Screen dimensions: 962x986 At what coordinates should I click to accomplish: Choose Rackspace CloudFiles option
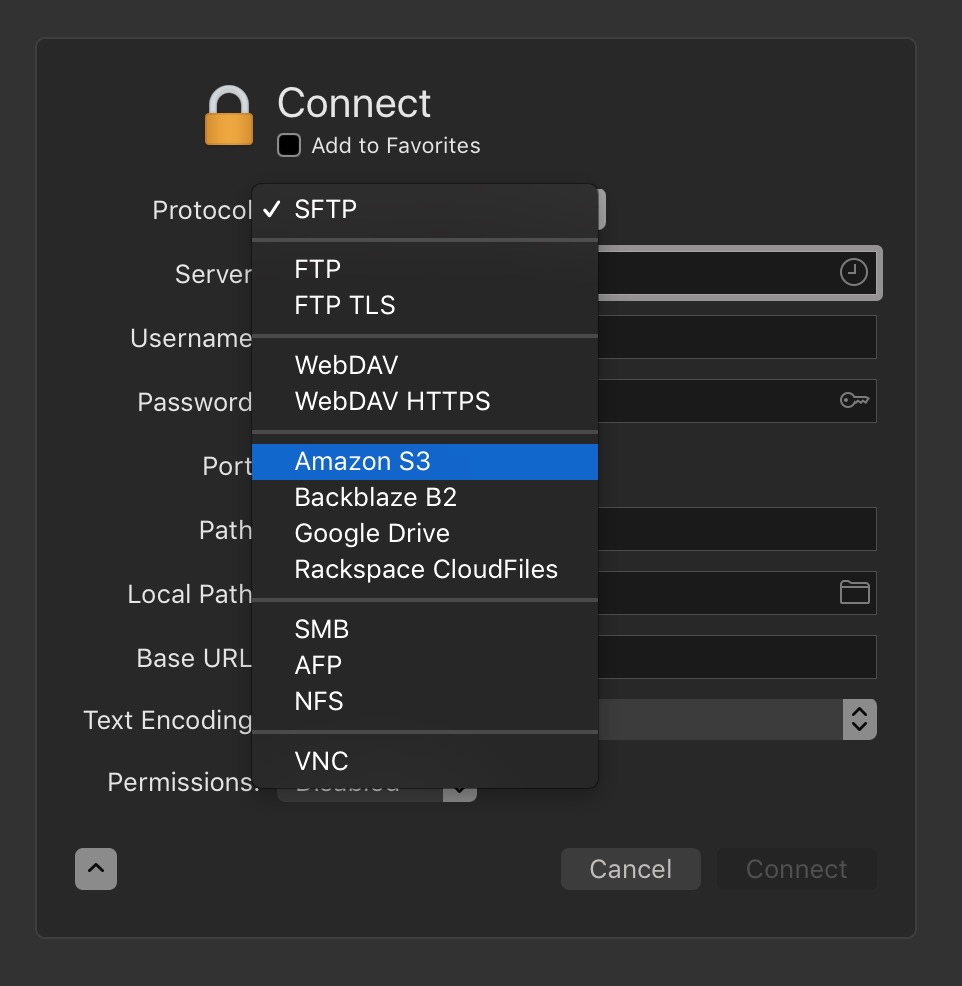pyautogui.click(x=424, y=569)
